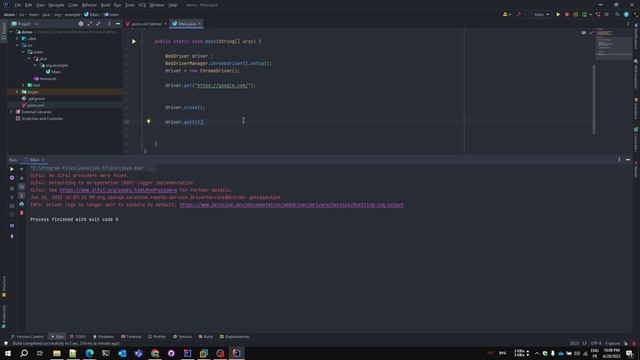Toggle the Structure tool window side stripe

point(4,286)
